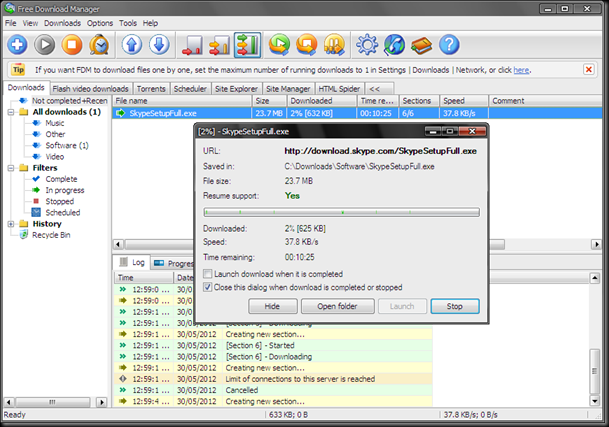This screenshot has width=609, height=427.
Task: Click the orange Stop download toolbar icon
Action: click(x=72, y=45)
